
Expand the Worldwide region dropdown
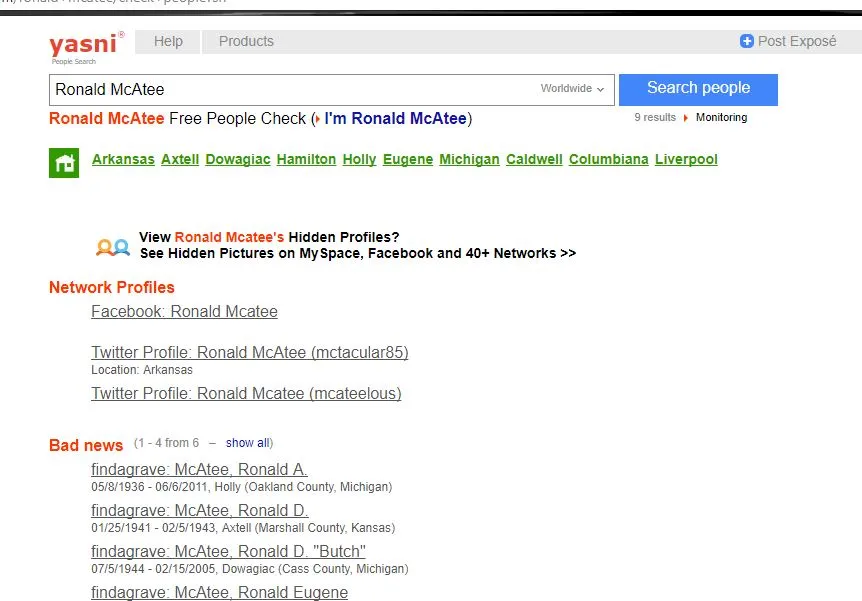(x=572, y=89)
